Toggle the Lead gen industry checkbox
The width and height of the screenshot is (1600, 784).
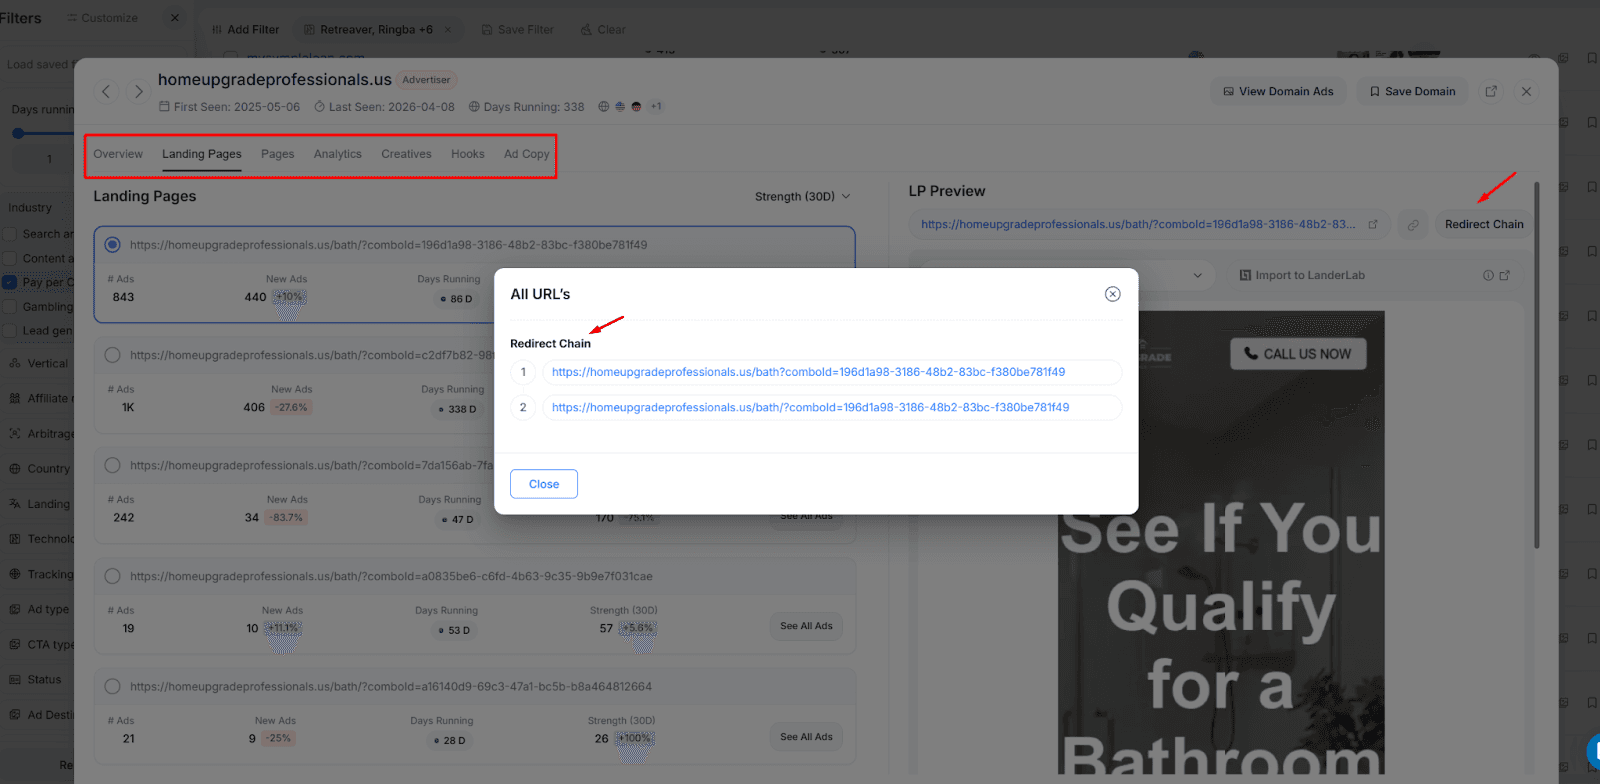10,331
